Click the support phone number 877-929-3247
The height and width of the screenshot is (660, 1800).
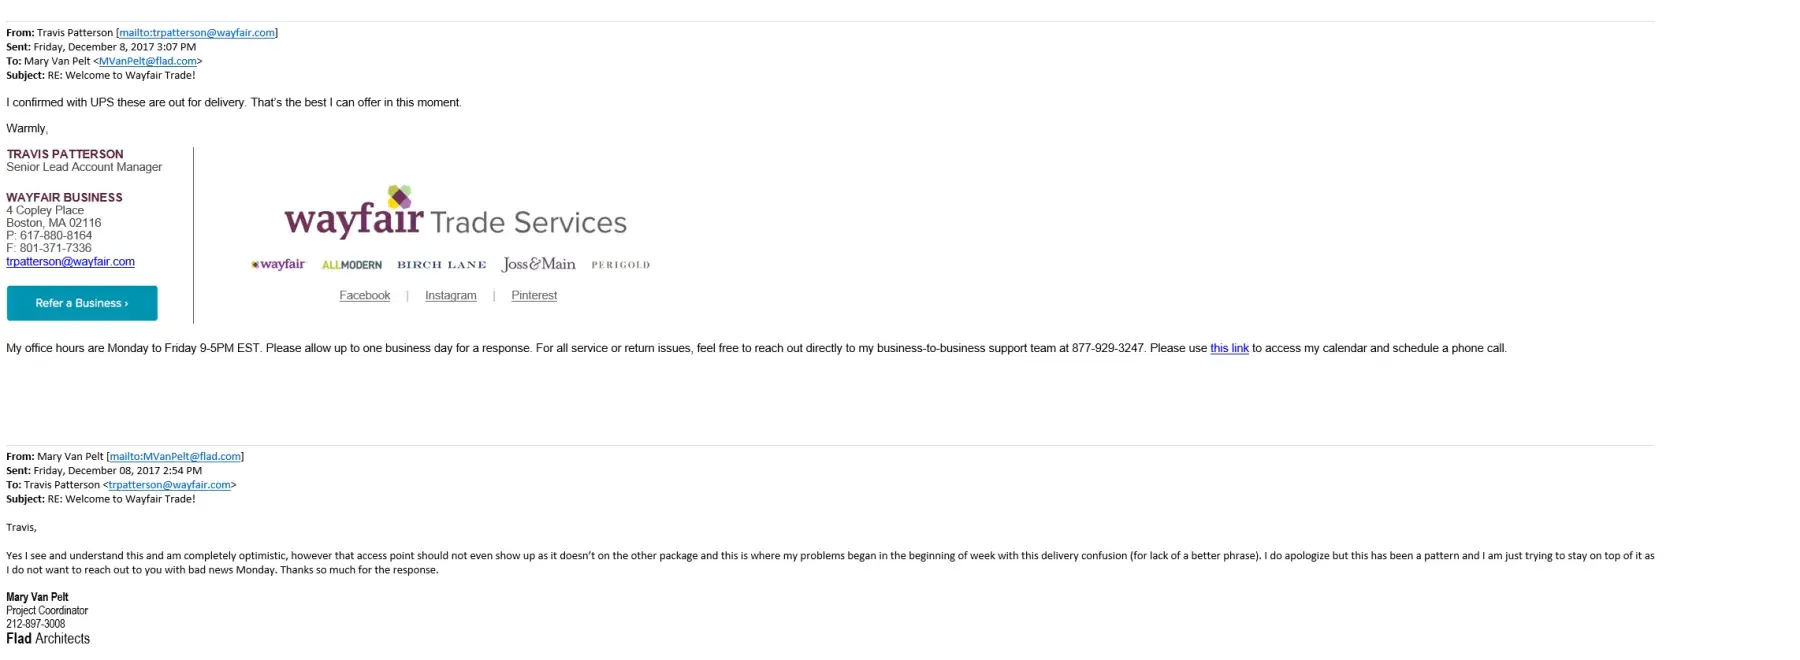[1108, 349]
